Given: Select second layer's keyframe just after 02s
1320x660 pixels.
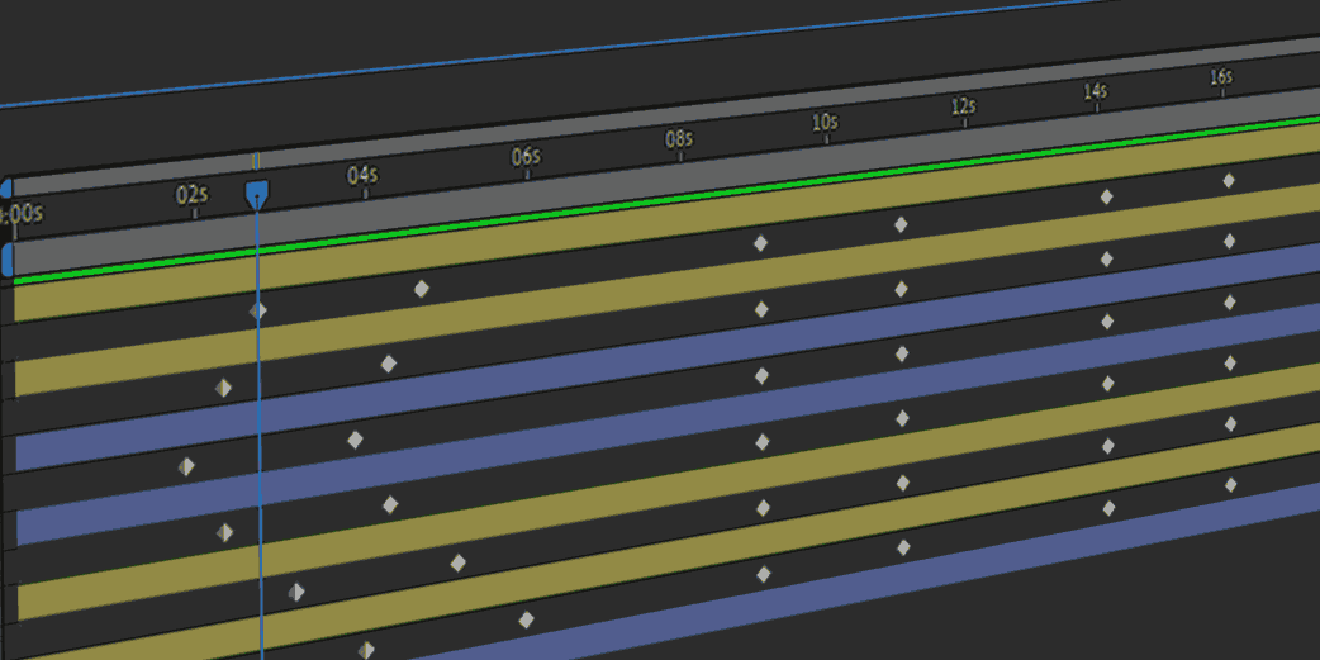Looking at the screenshot, I should 224,388.
